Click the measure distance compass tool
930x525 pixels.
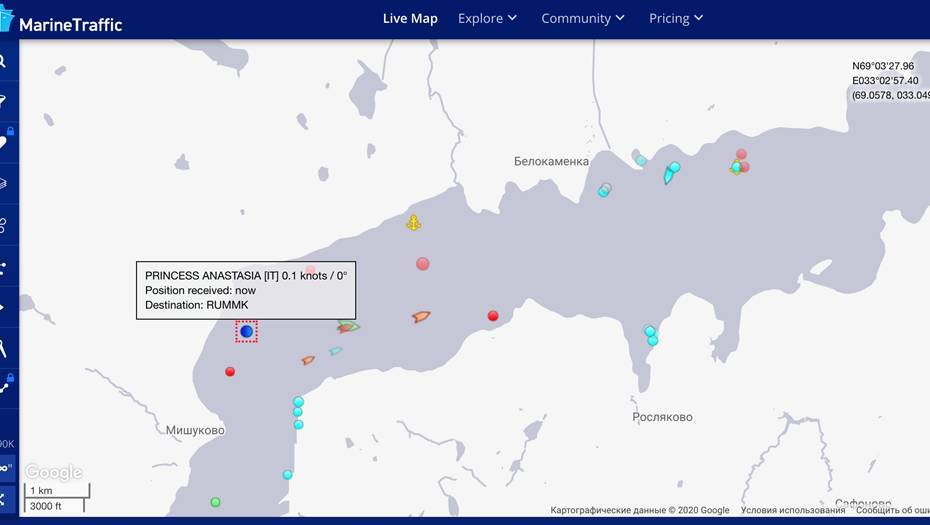point(3,348)
